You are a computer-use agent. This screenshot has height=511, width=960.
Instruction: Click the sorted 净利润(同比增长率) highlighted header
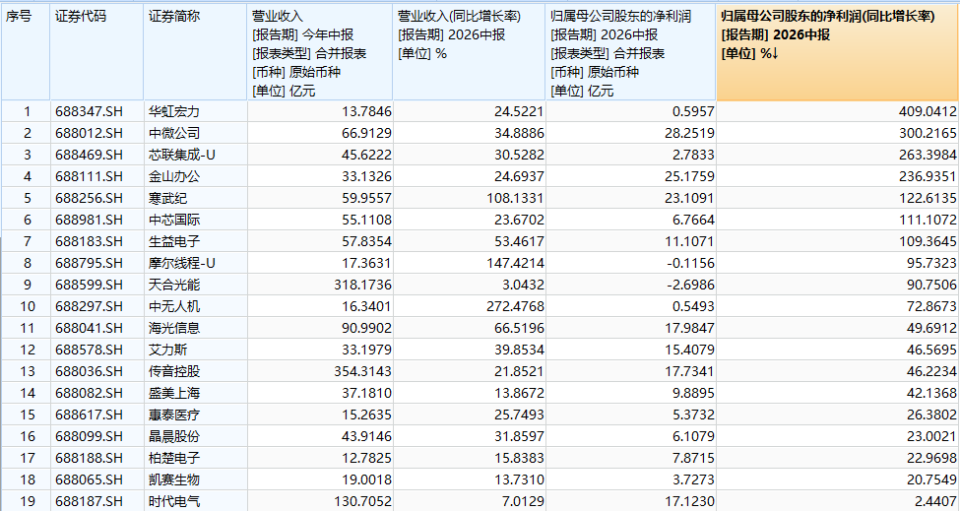838,52
